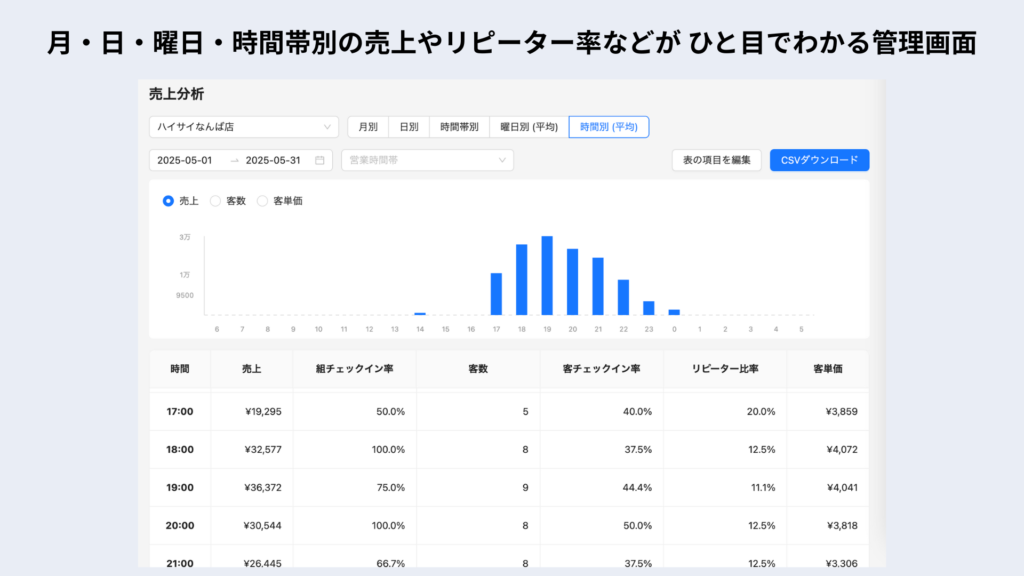
Task: Select the 客数 radio button
Action: pyautogui.click(x=216, y=201)
